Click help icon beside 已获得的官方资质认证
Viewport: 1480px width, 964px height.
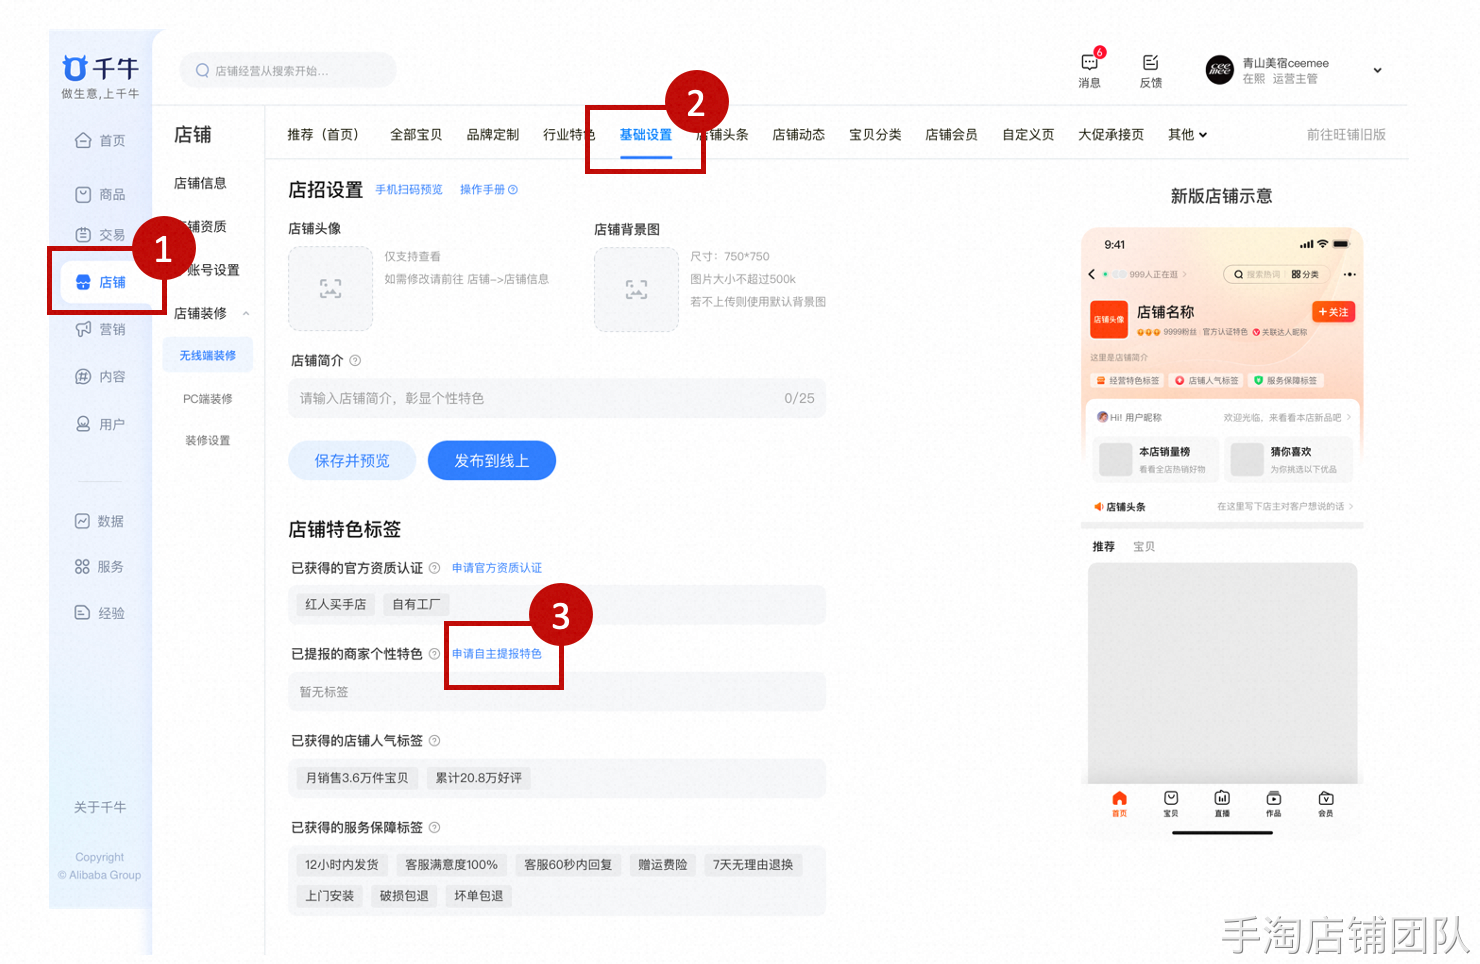[x=434, y=568]
